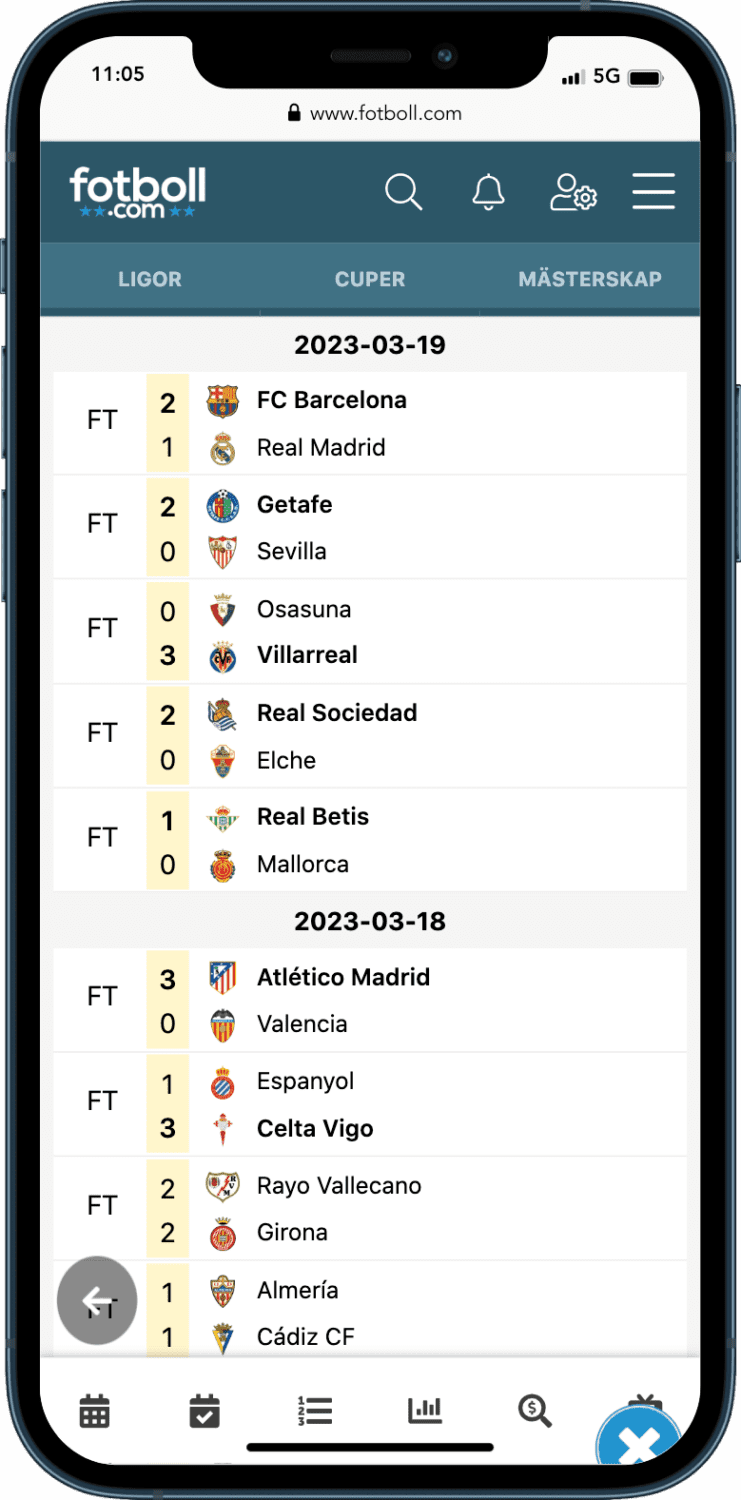Switch to the MÄSTERSKAP tab
This screenshot has width=741, height=1500.
[x=589, y=279]
